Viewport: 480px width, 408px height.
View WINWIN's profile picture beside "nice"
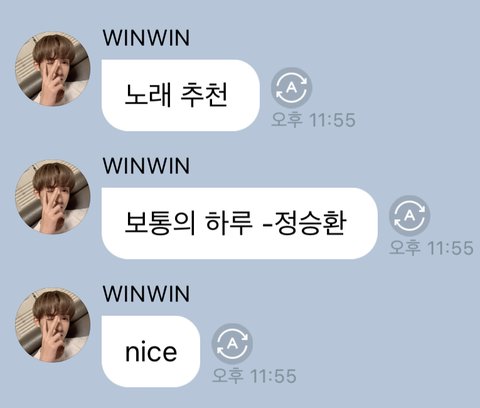point(53,325)
